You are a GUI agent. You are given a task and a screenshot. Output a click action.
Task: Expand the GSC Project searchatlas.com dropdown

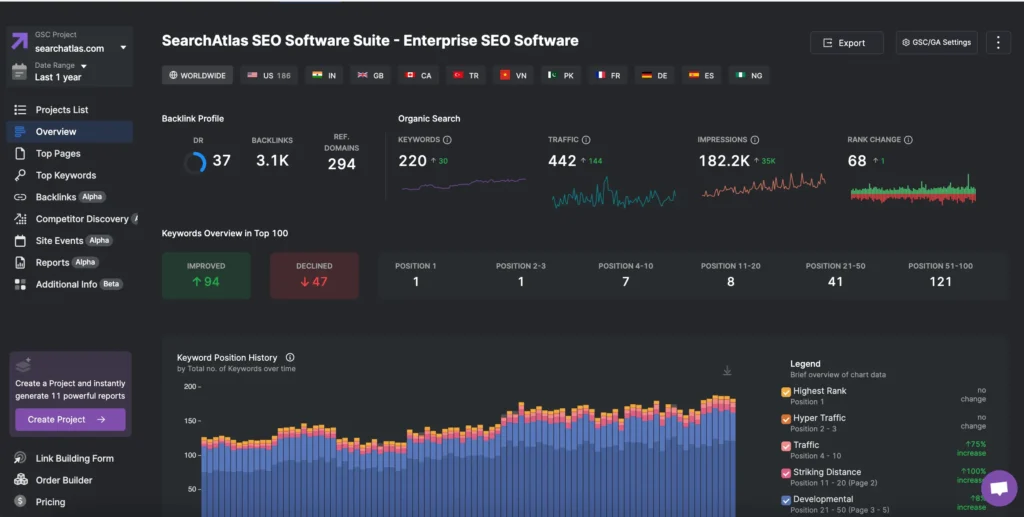(123, 48)
